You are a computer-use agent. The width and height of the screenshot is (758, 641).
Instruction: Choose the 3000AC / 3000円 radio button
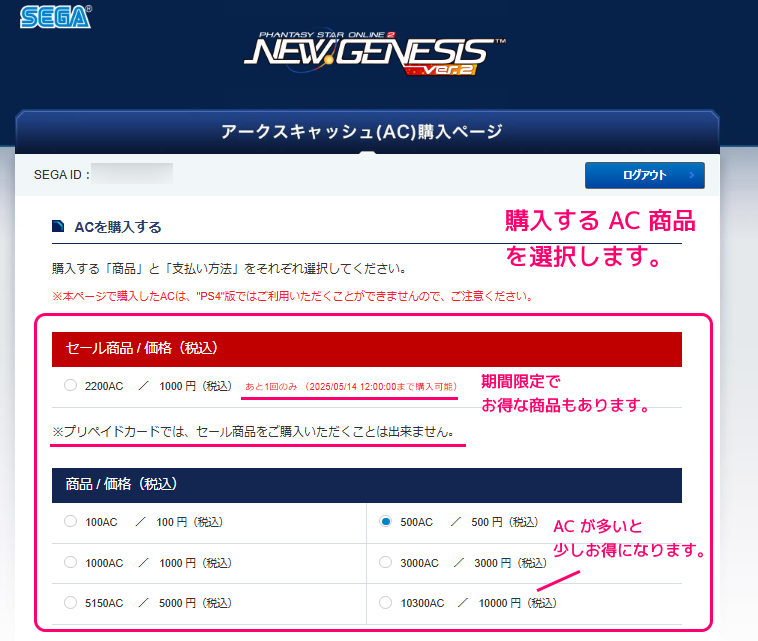click(385, 562)
